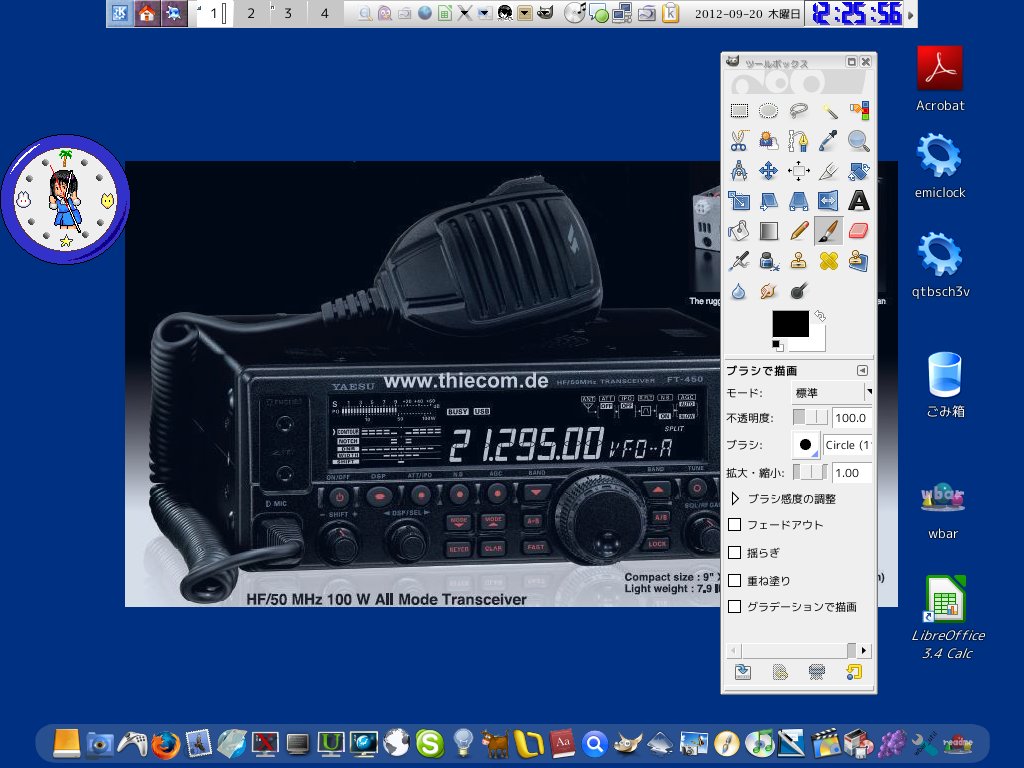Reset tool options with the reset button

point(853,672)
